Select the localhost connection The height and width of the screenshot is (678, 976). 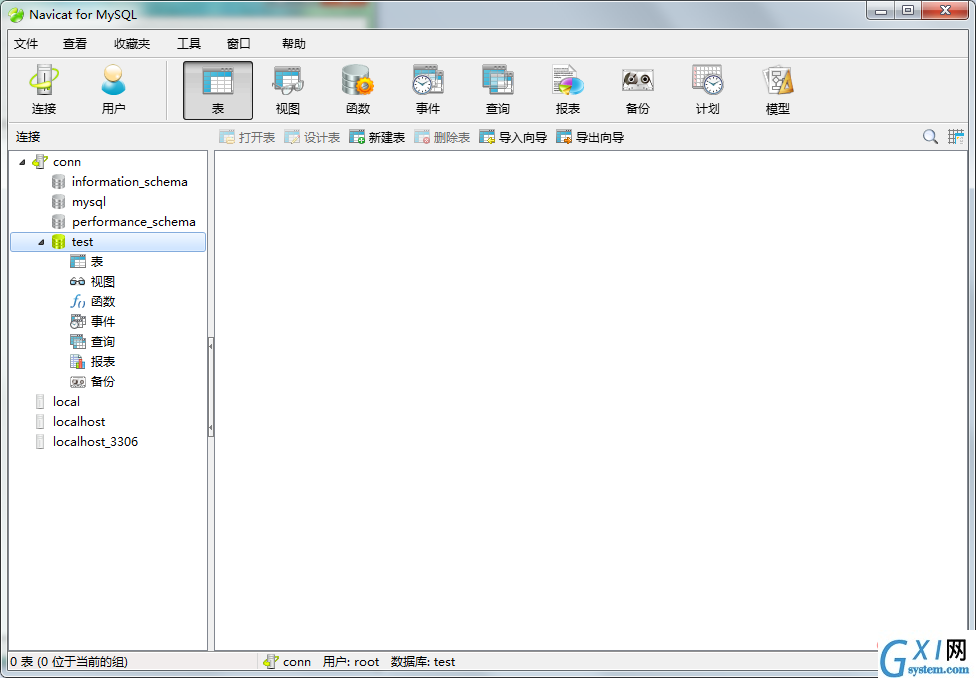pyautogui.click(x=79, y=421)
